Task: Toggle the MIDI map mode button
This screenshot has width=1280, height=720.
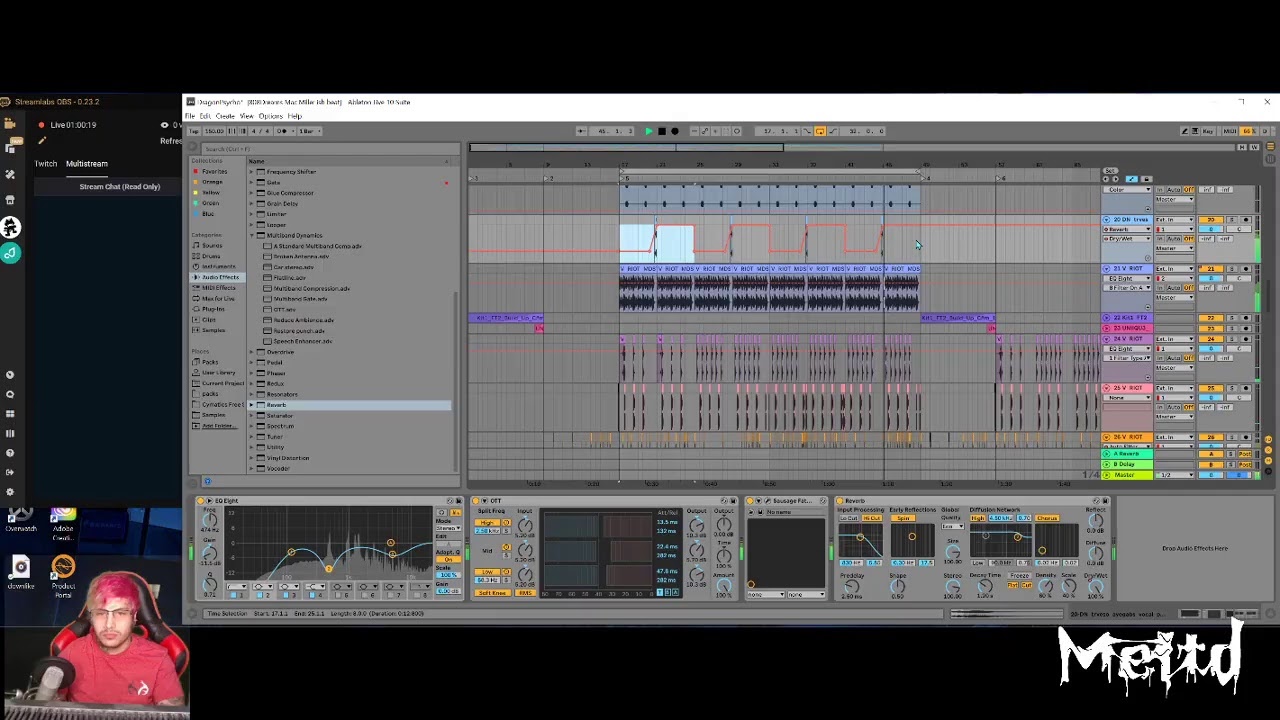Action: (1230, 131)
